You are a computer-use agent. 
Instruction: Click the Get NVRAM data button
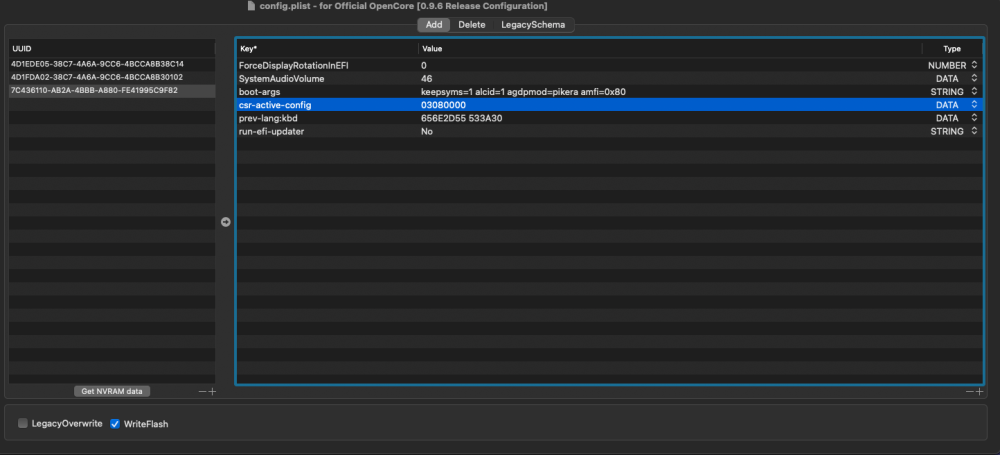(x=112, y=391)
